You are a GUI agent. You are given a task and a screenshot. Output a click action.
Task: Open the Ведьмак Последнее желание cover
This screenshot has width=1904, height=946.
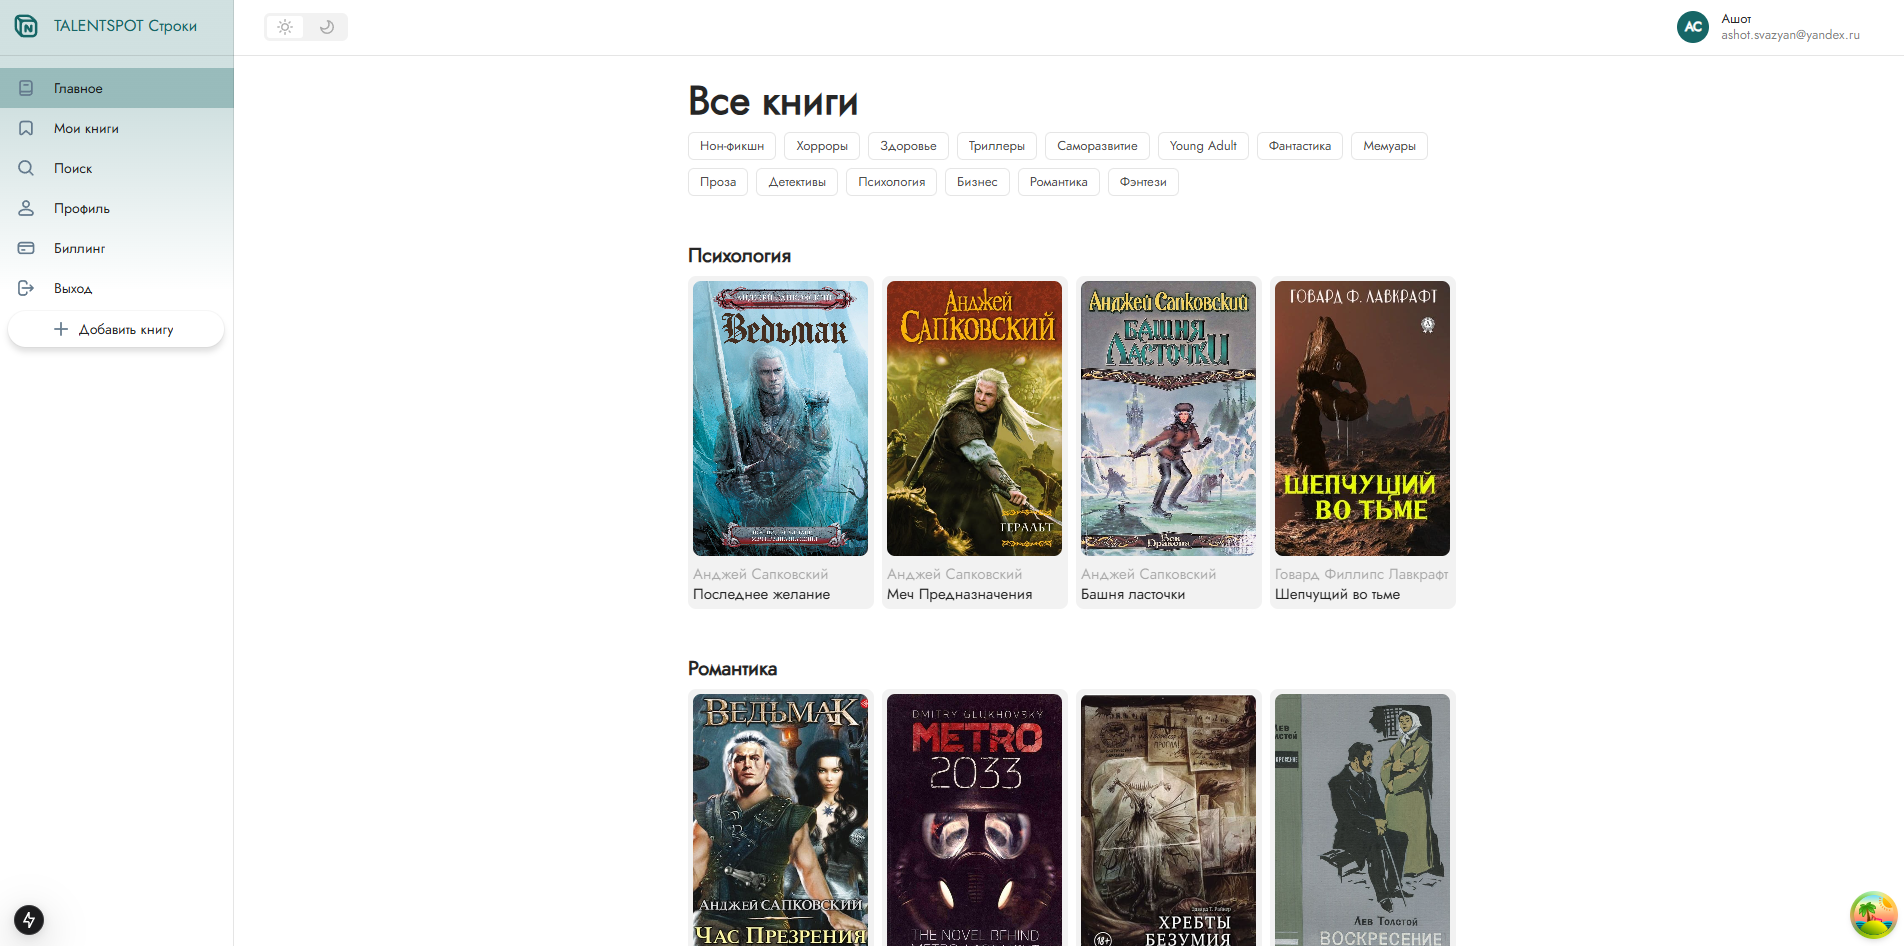click(780, 418)
